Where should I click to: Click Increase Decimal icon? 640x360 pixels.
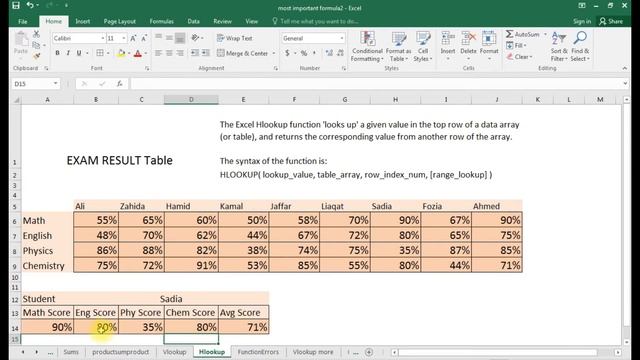click(329, 53)
